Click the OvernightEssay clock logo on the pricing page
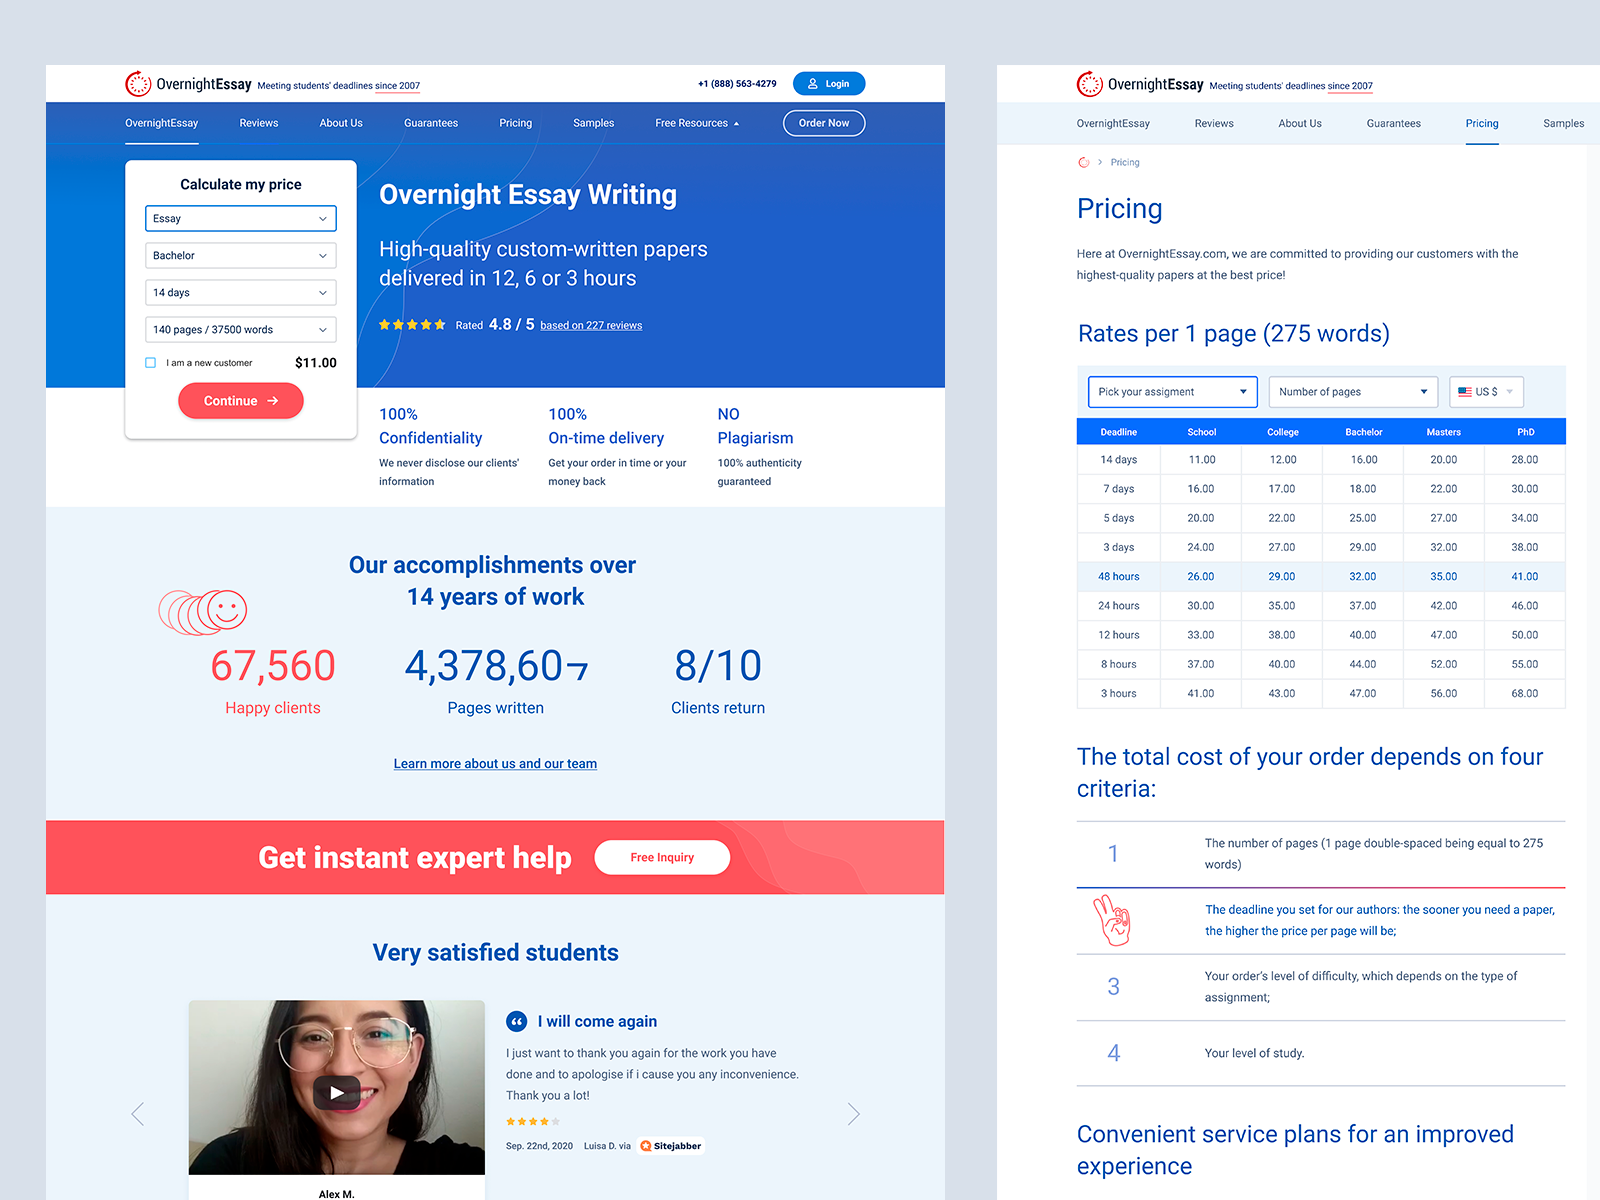The width and height of the screenshot is (1600, 1200). (1089, 84)
